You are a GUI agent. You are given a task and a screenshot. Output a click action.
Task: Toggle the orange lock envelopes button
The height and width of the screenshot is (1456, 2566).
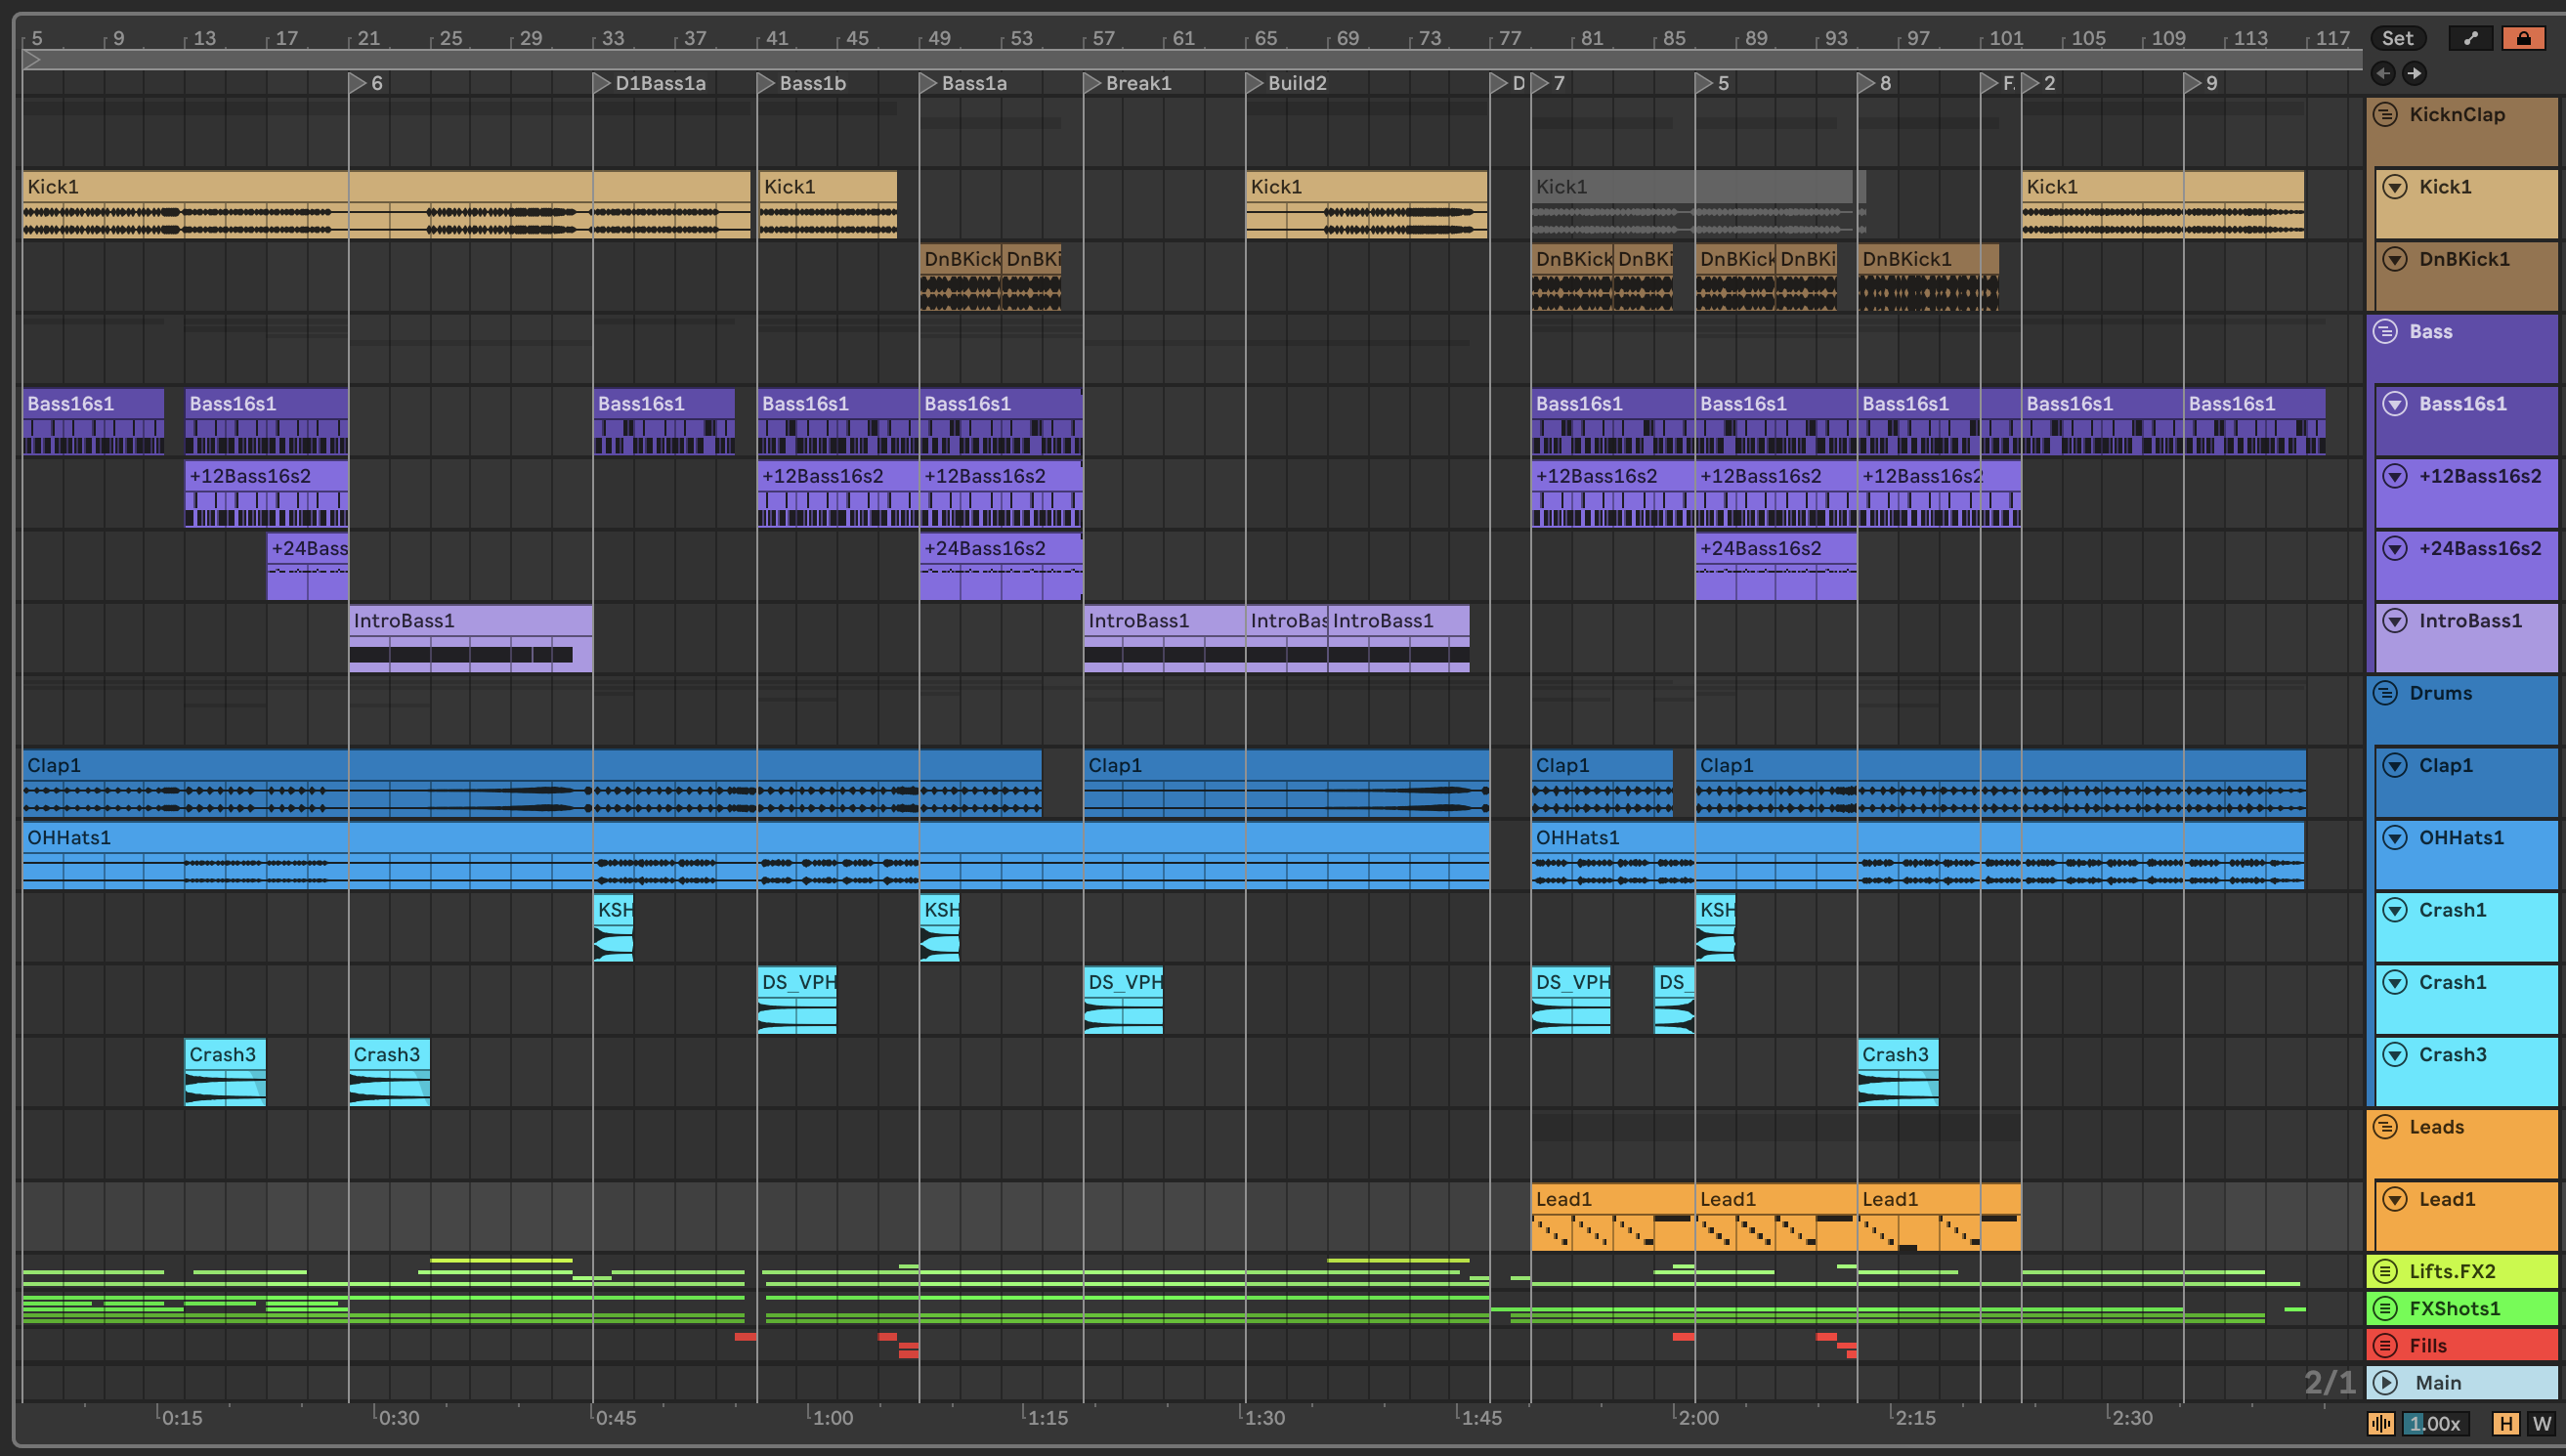tap(2523, 38)
